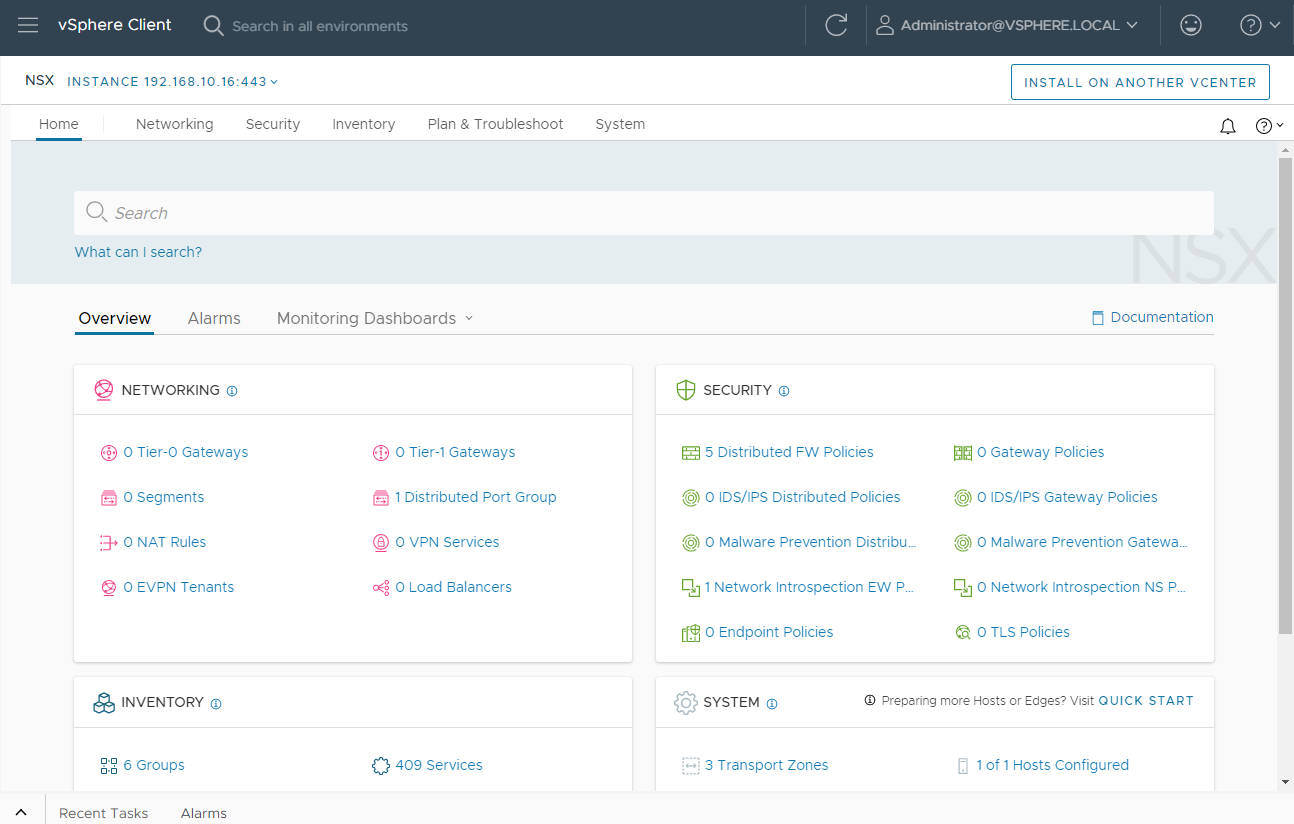The width and height of the screenshot is (1294, 824).
Task: Click the Gateway Policies icon
Action: 963,453
